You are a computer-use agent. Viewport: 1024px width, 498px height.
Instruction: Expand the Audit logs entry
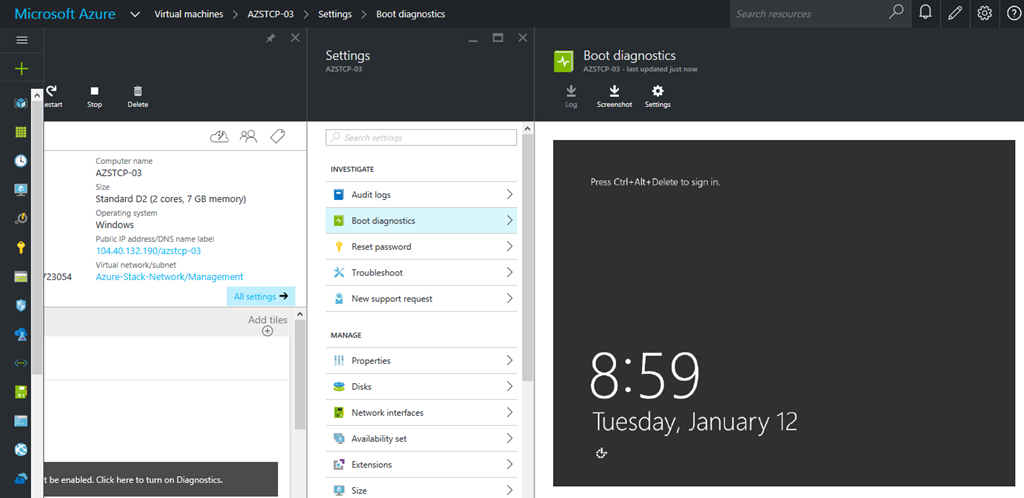[x=420, y=194]
